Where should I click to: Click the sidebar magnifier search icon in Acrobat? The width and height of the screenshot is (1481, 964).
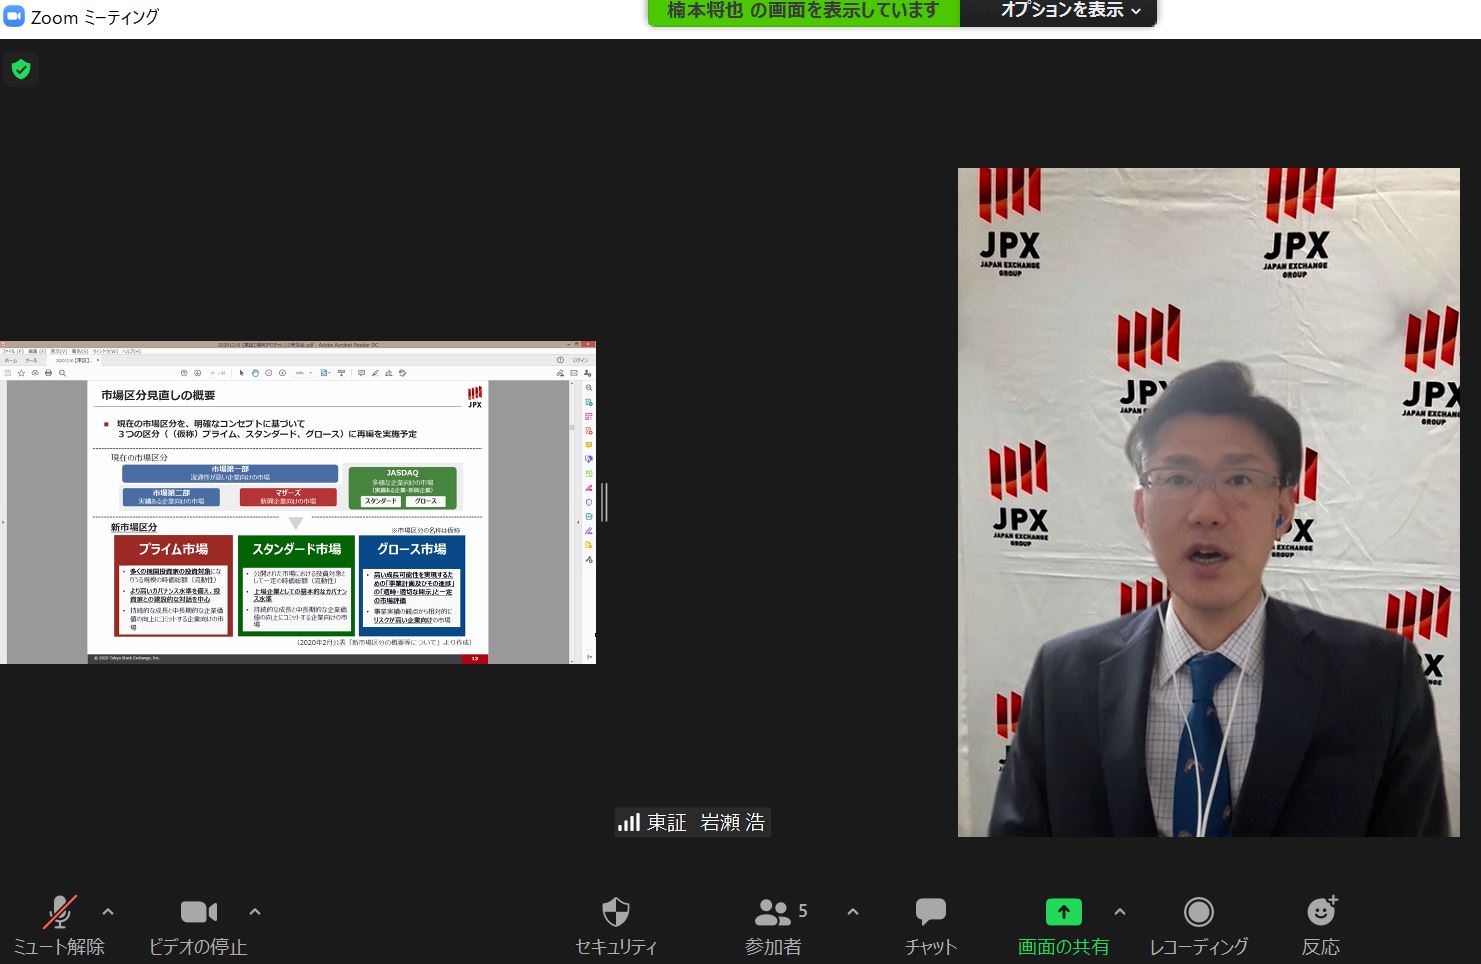click(x=589, y=388)
